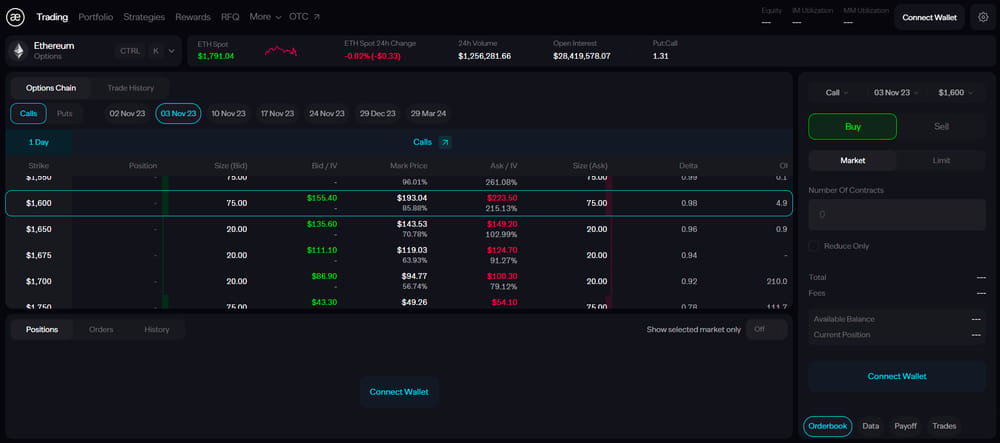Open the Orders tab
The image size is (1000, 443).
tap(101, 330)
